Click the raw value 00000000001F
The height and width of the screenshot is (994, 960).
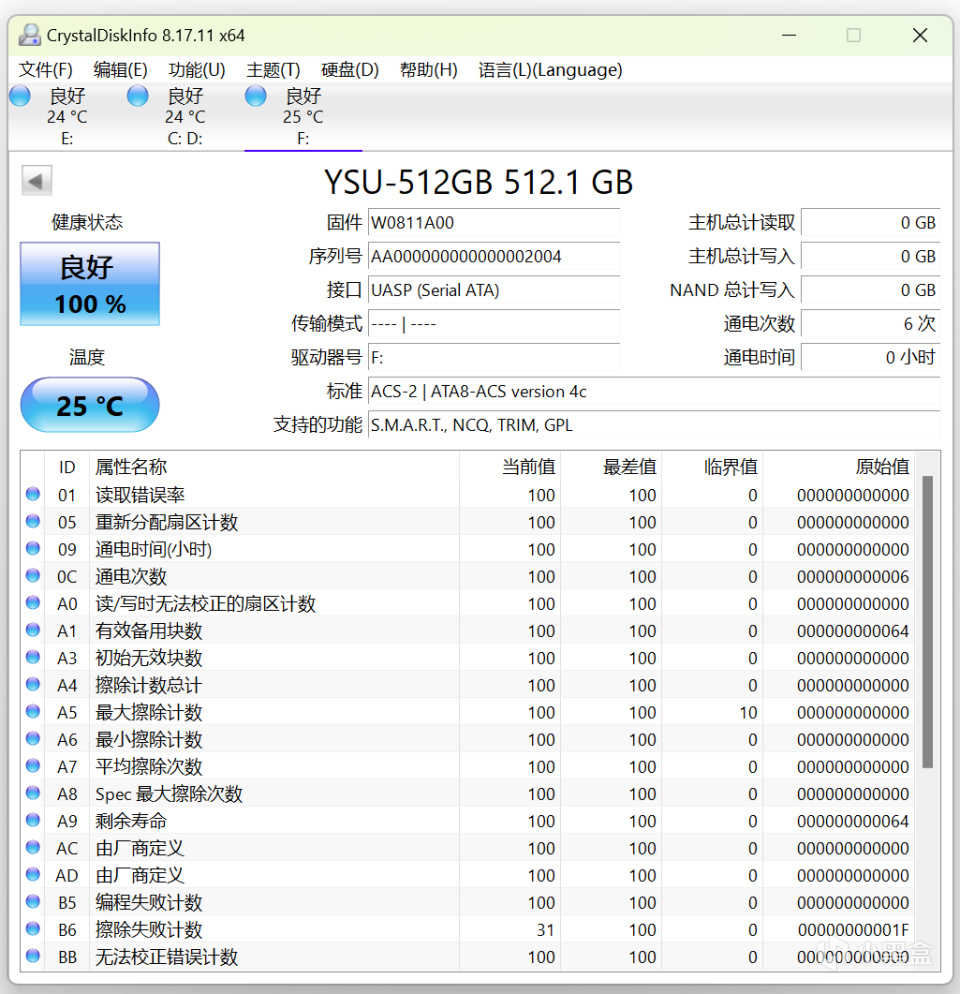coord(853,930)
